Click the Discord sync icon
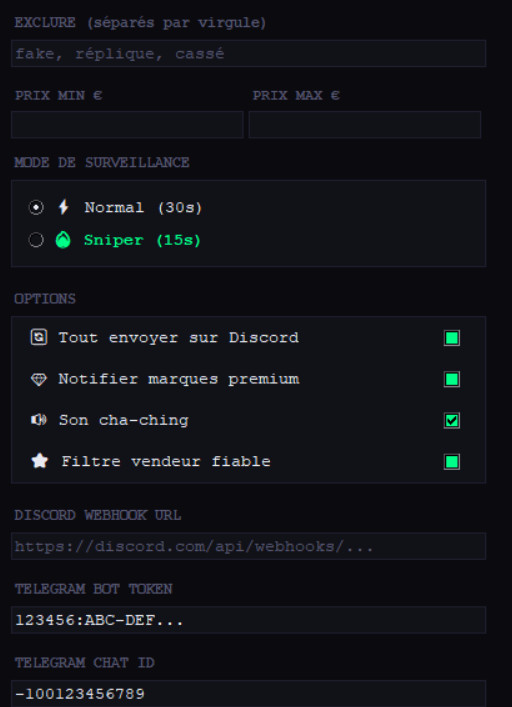Screen dimensions: 512x707 click(x=39, y=337)
